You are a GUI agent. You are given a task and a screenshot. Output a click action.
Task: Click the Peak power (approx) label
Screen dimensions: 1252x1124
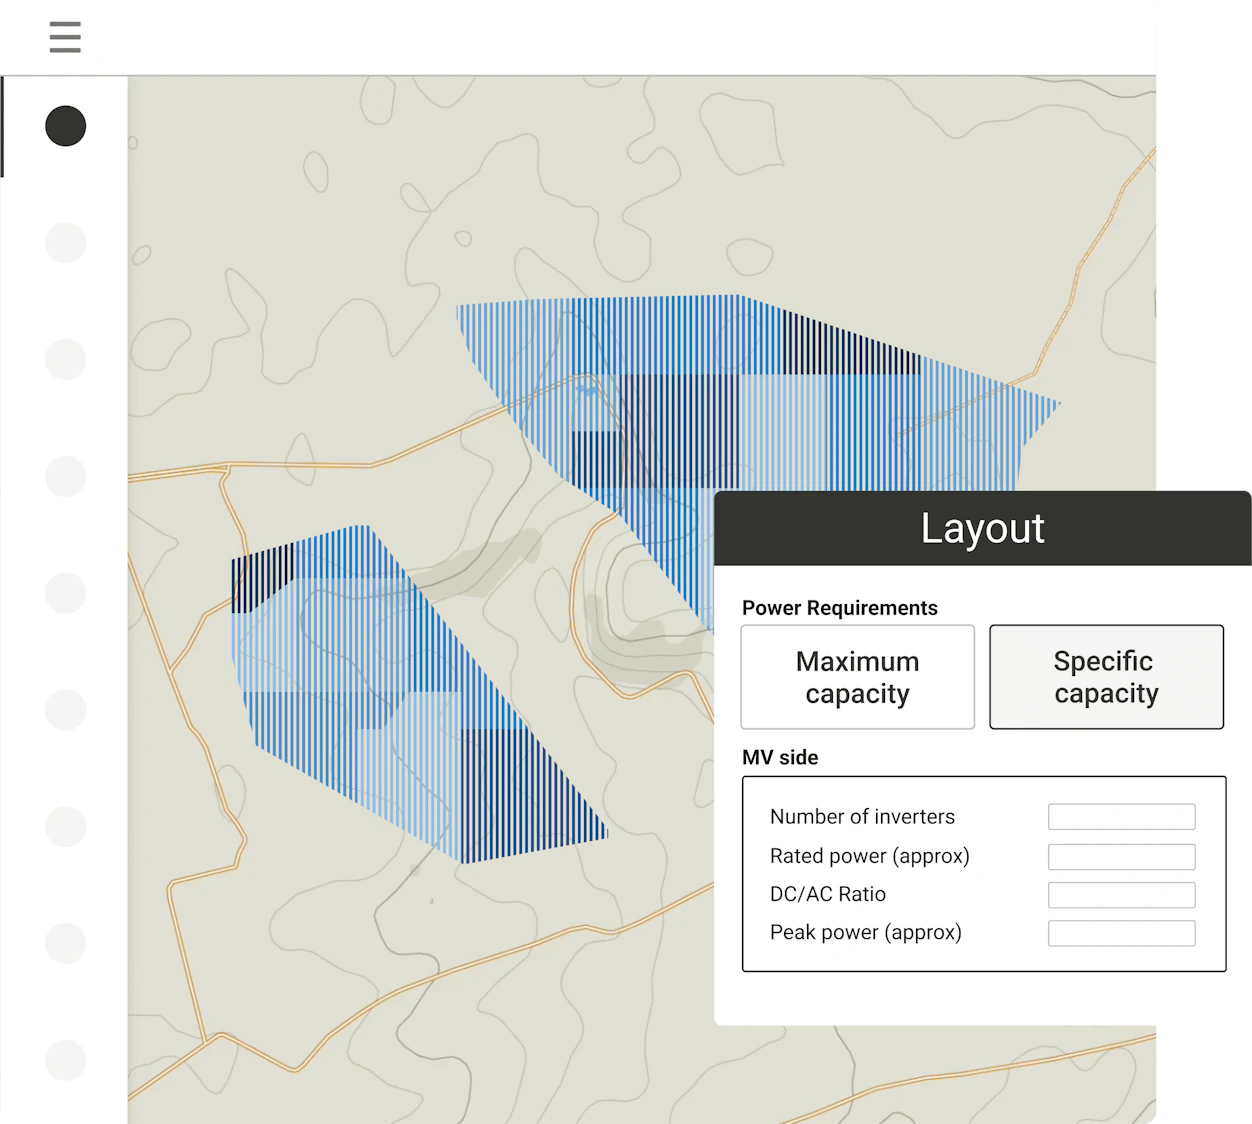click(x=866, y=933)
